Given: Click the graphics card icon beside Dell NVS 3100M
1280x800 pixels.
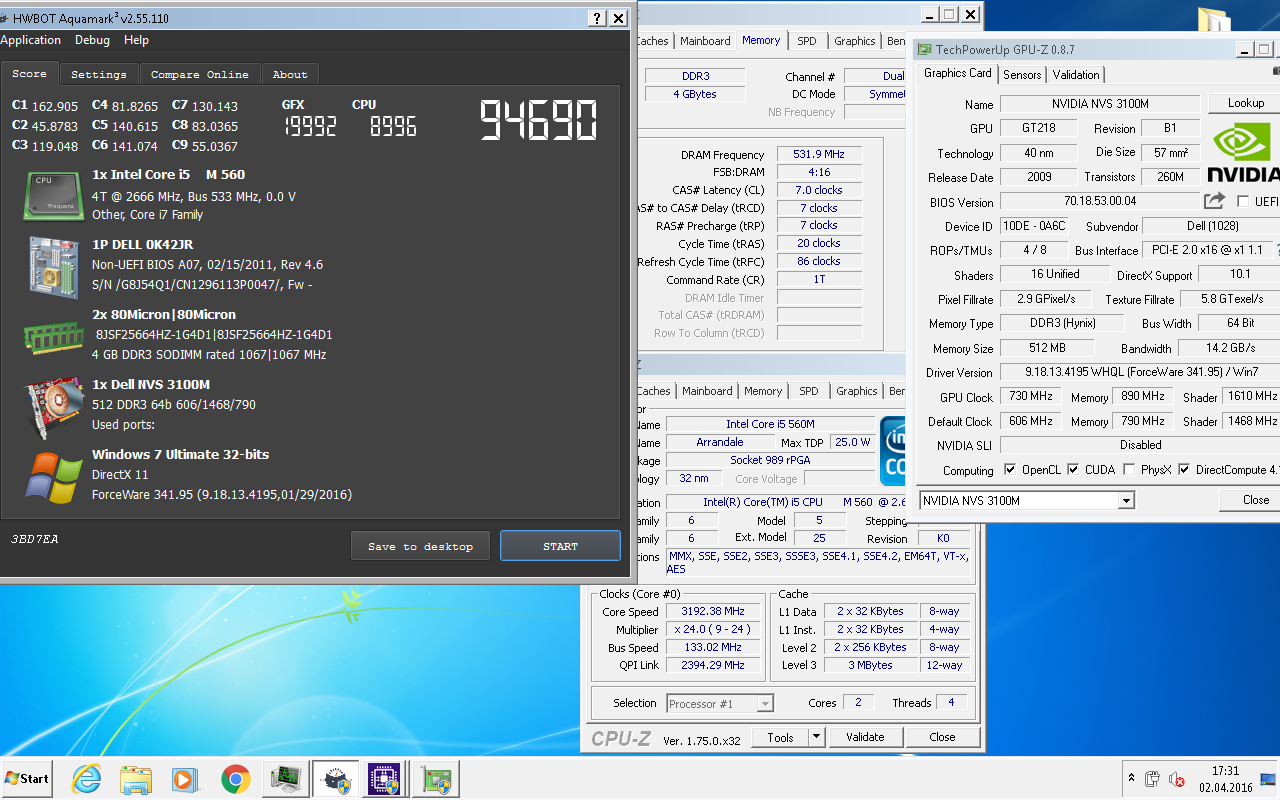Looking at the screenshot, I should coord(54,408).
